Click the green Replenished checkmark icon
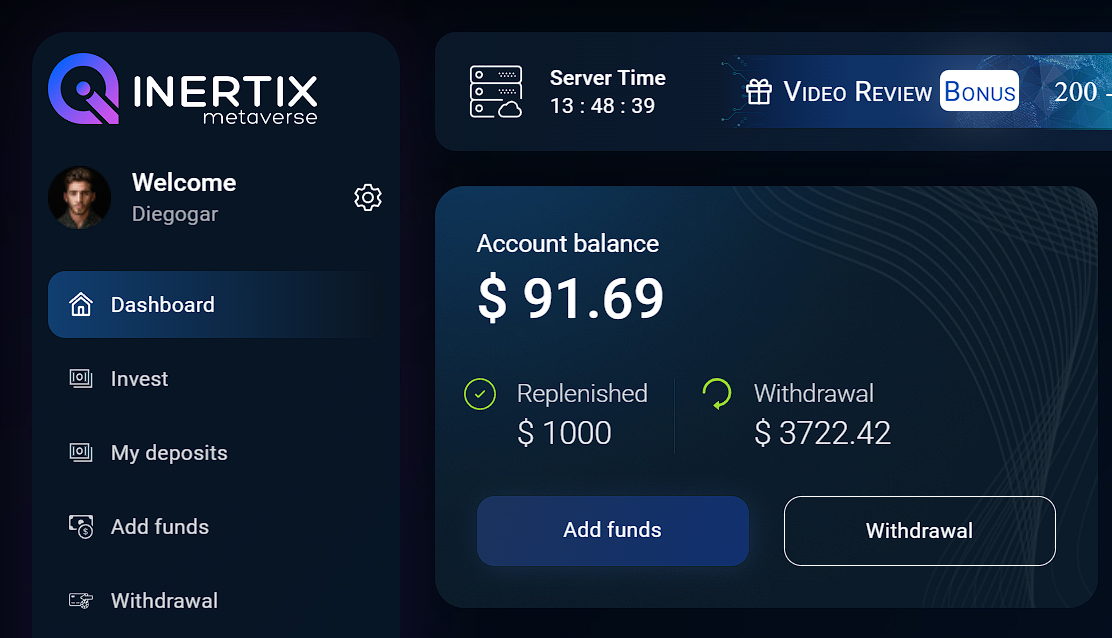This screenshot has height=638, width=1112. 480,394
